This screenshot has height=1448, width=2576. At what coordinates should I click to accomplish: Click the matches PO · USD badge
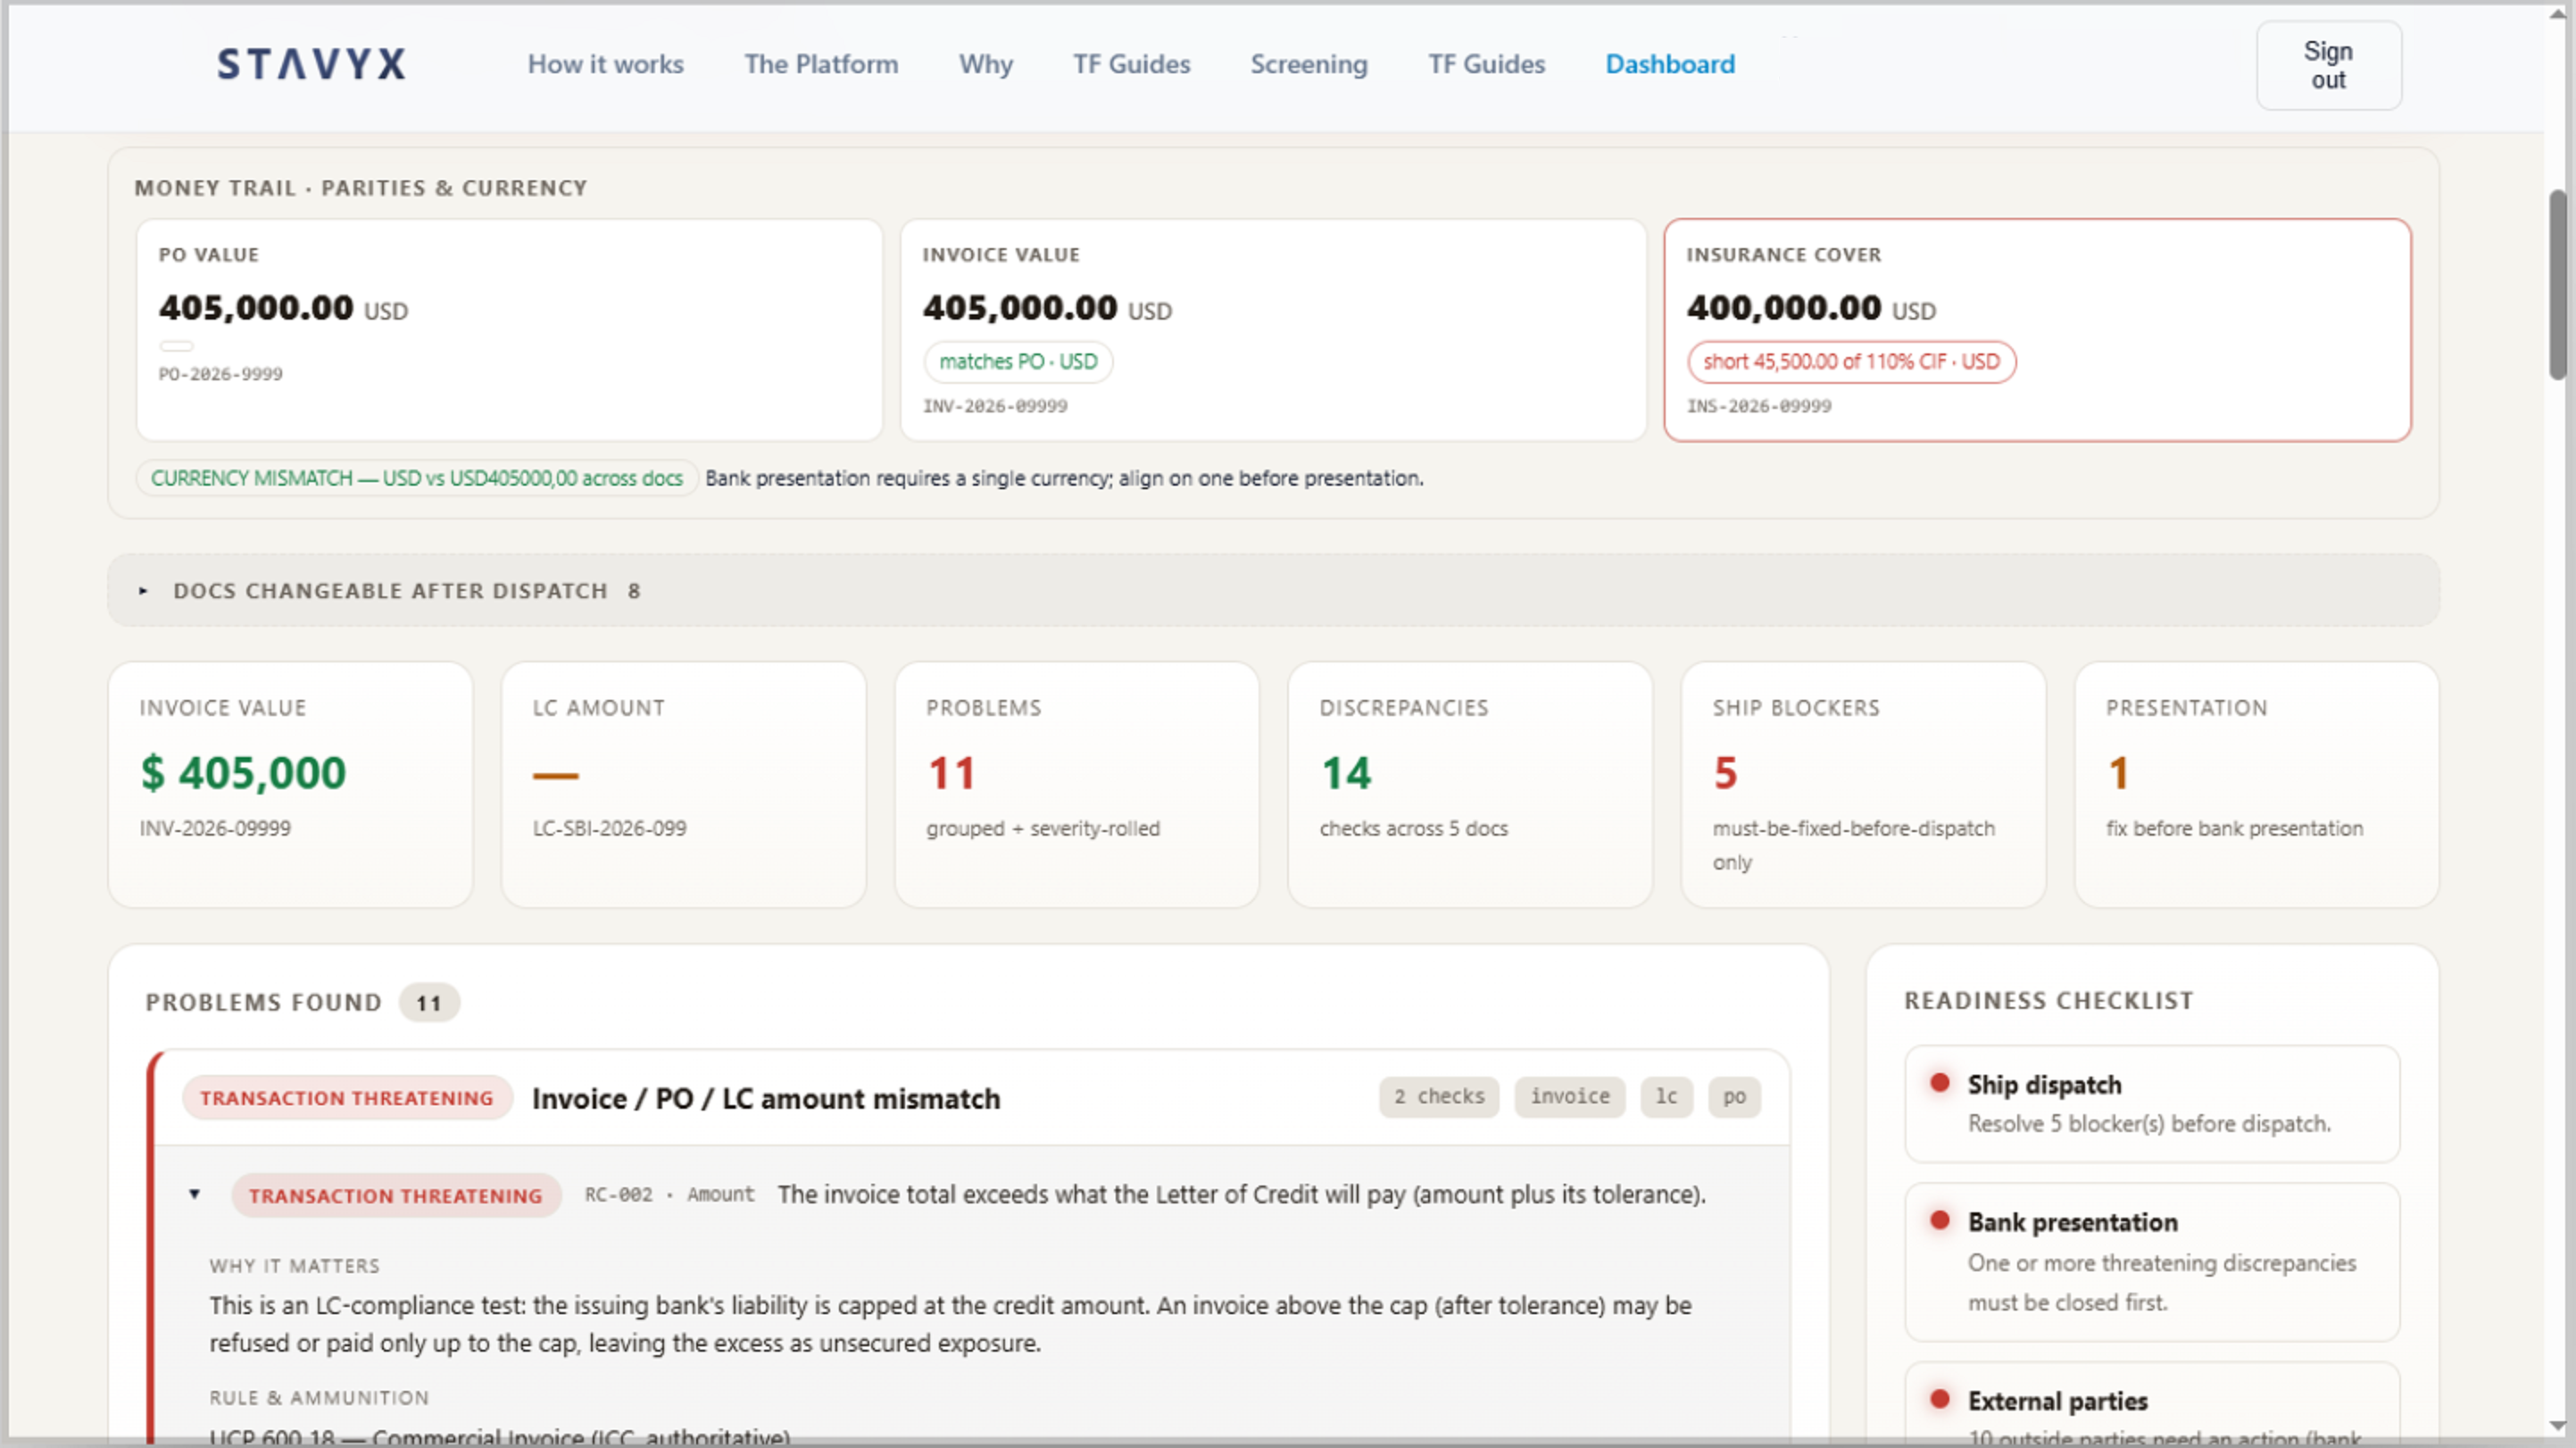(1018, 362)
